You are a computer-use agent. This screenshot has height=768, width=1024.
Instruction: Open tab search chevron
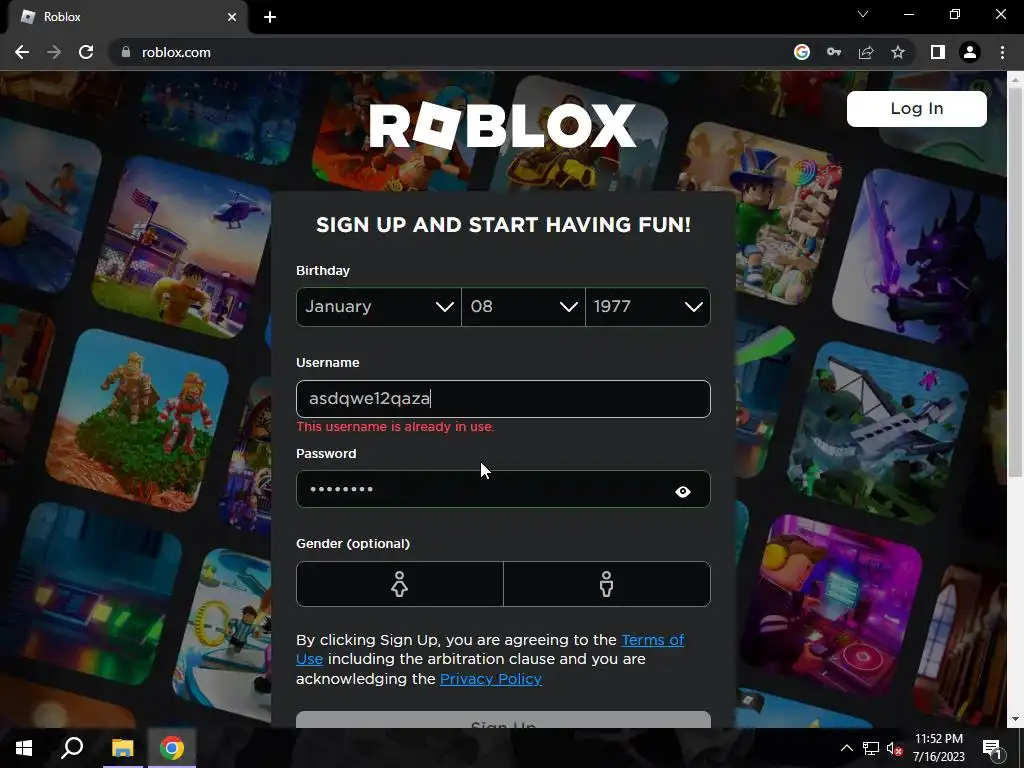click(x=863, y=14)
